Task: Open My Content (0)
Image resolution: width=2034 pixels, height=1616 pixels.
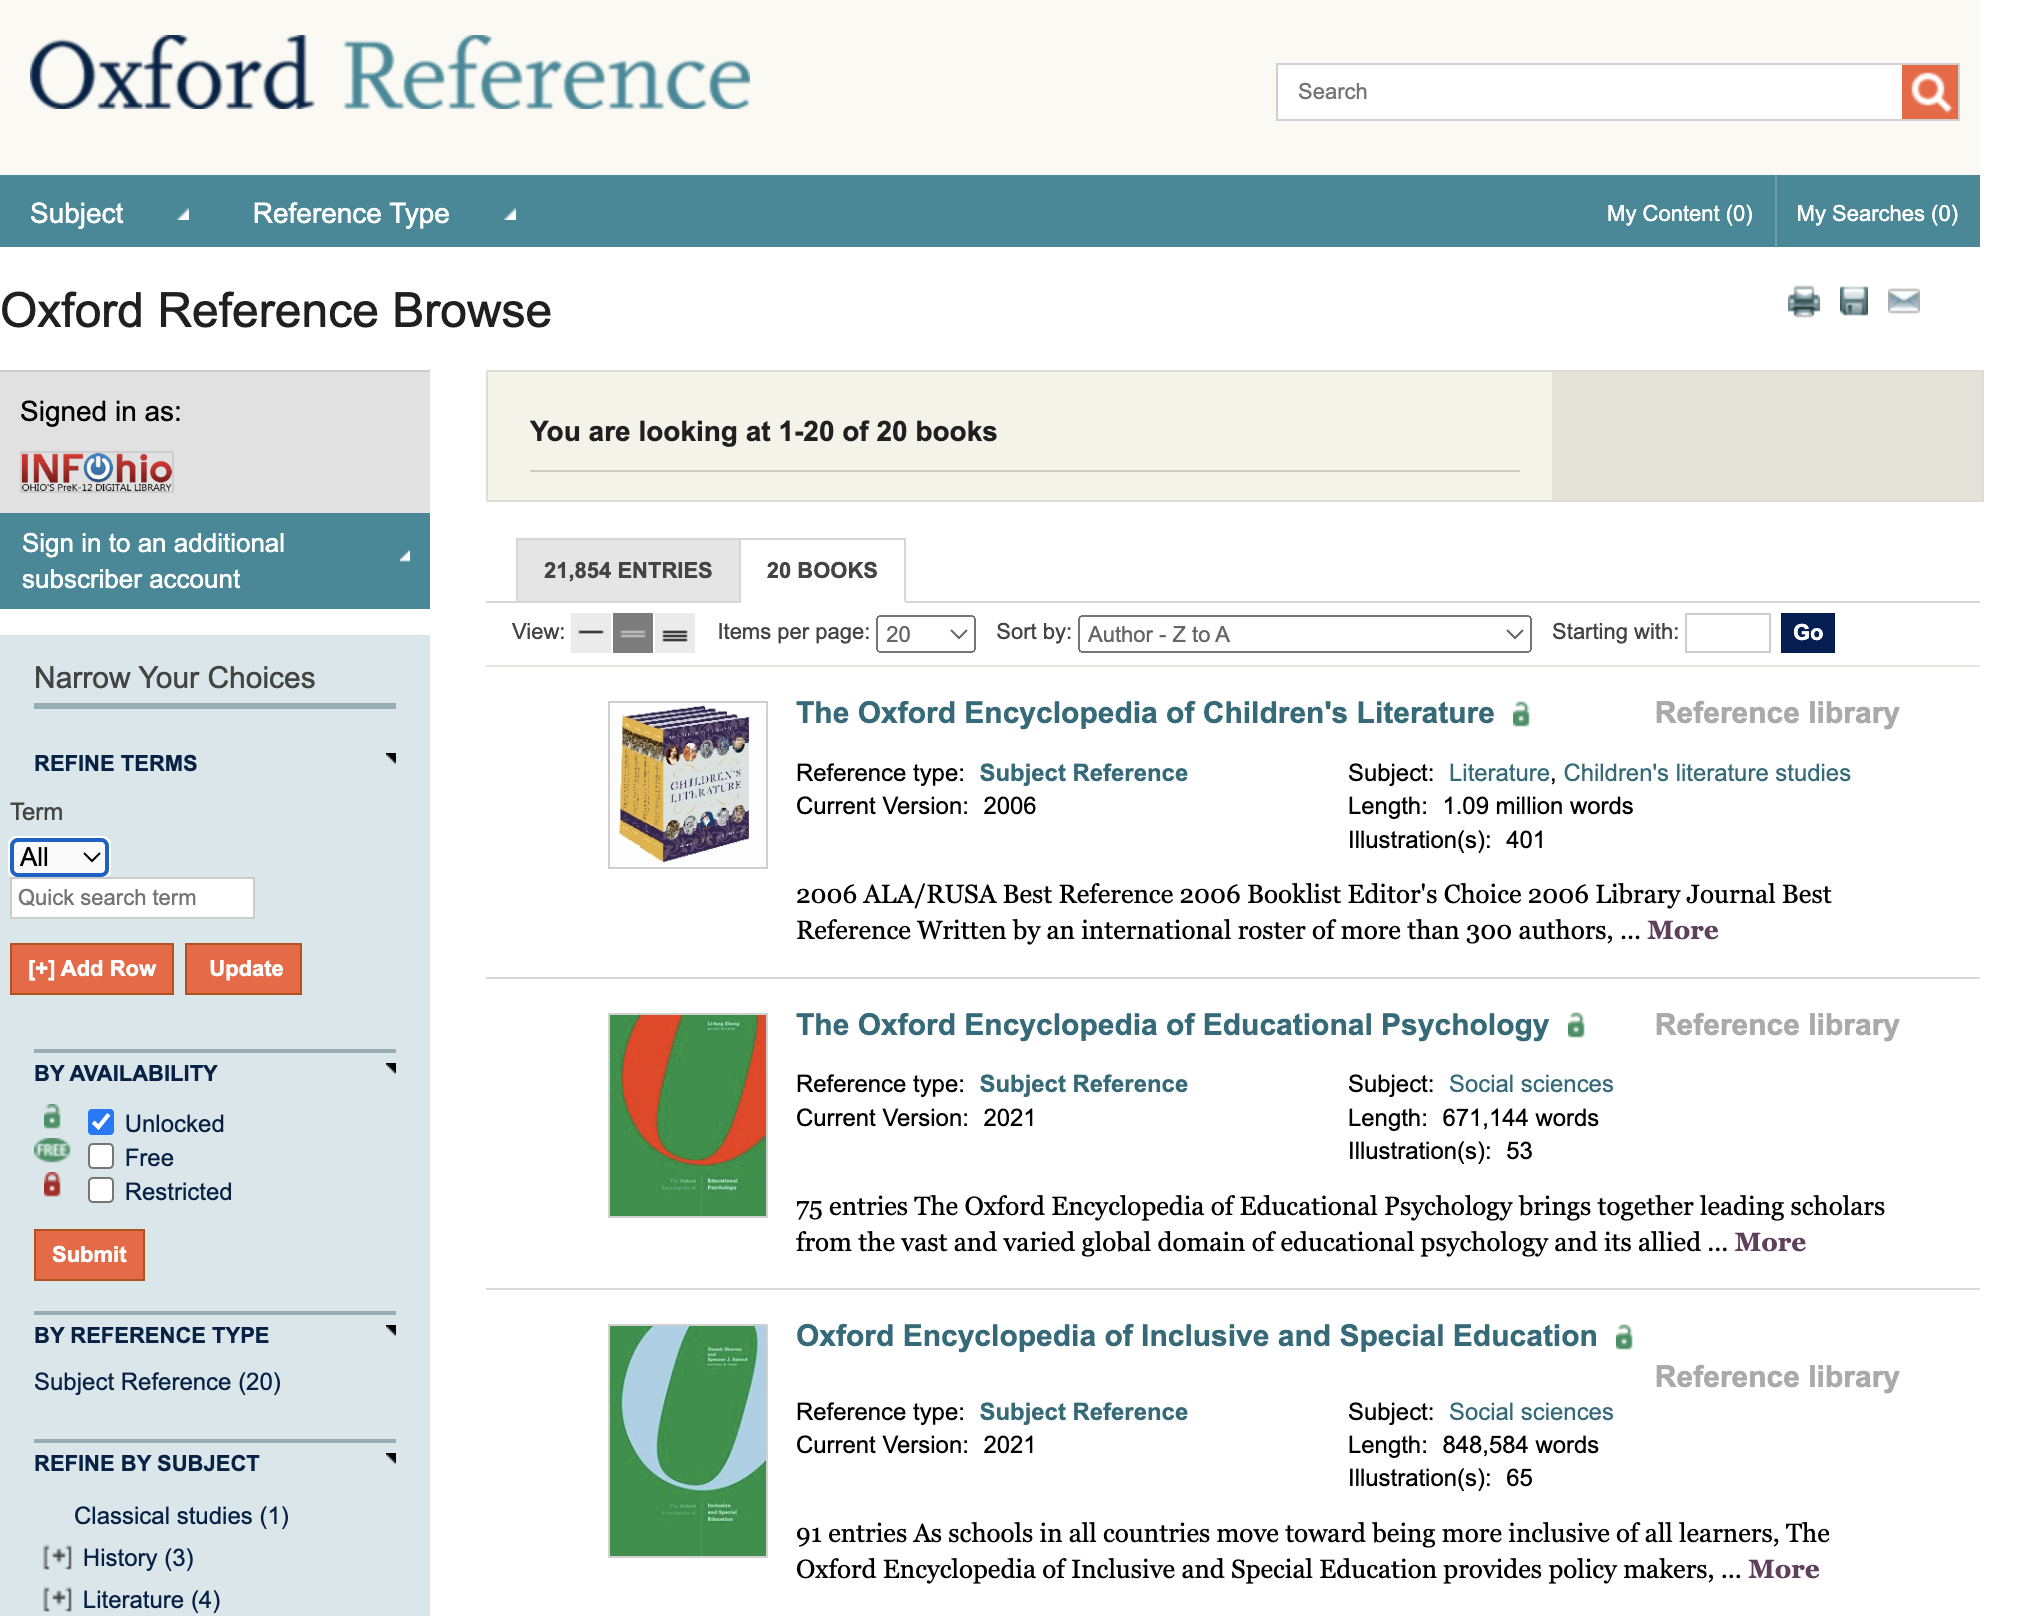Action: pos(1679,213)
